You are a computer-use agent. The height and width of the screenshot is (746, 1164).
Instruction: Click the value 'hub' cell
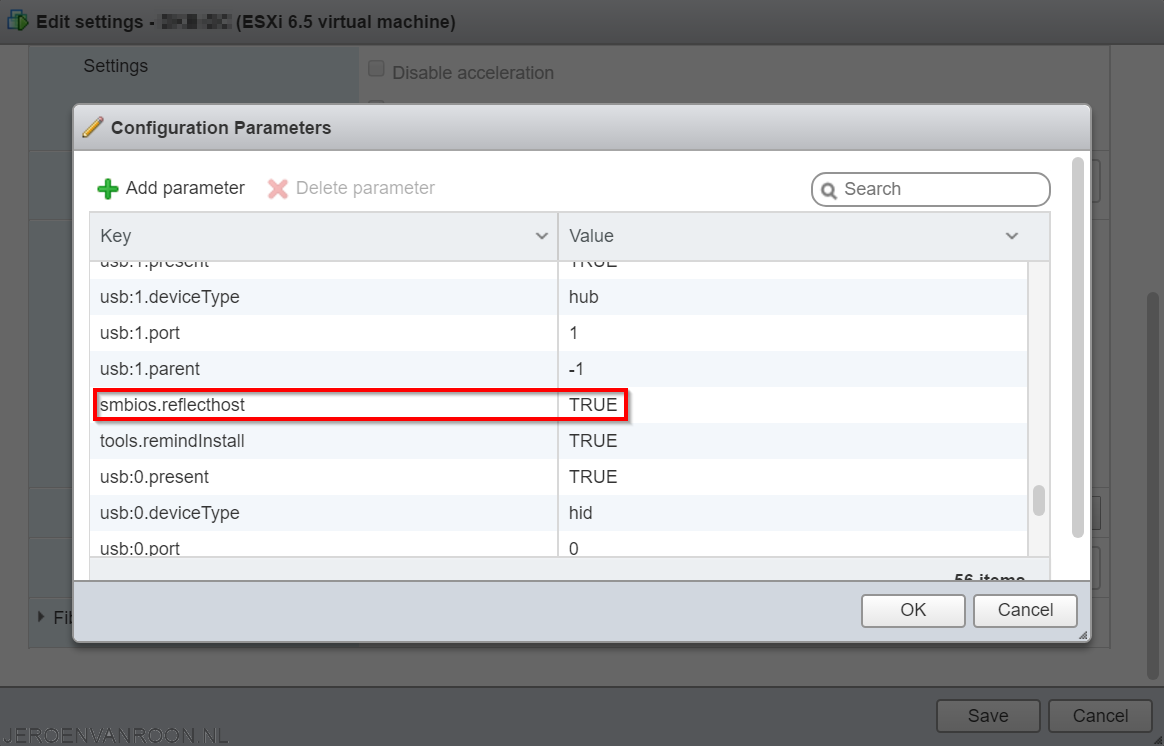(x=583, y=297)
